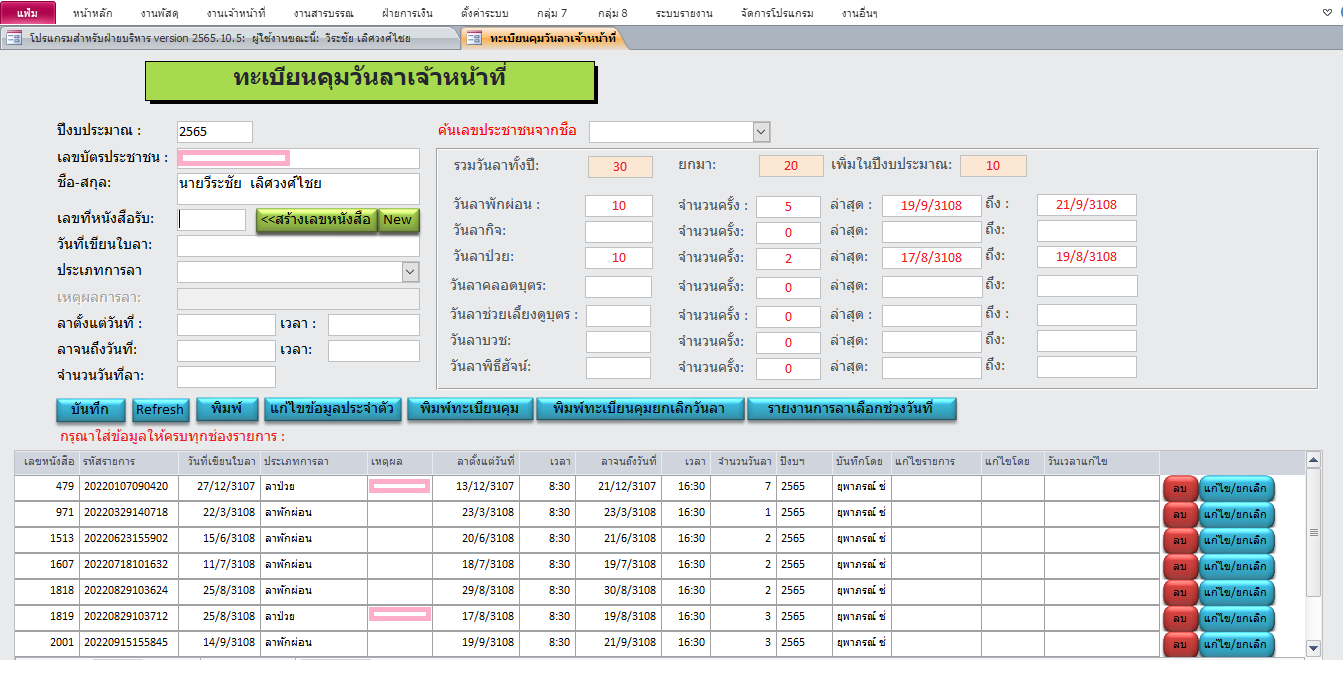1343x680 pixels.
Task: Open the ประเภทการลา dropdown
Action: pos(410,272)
